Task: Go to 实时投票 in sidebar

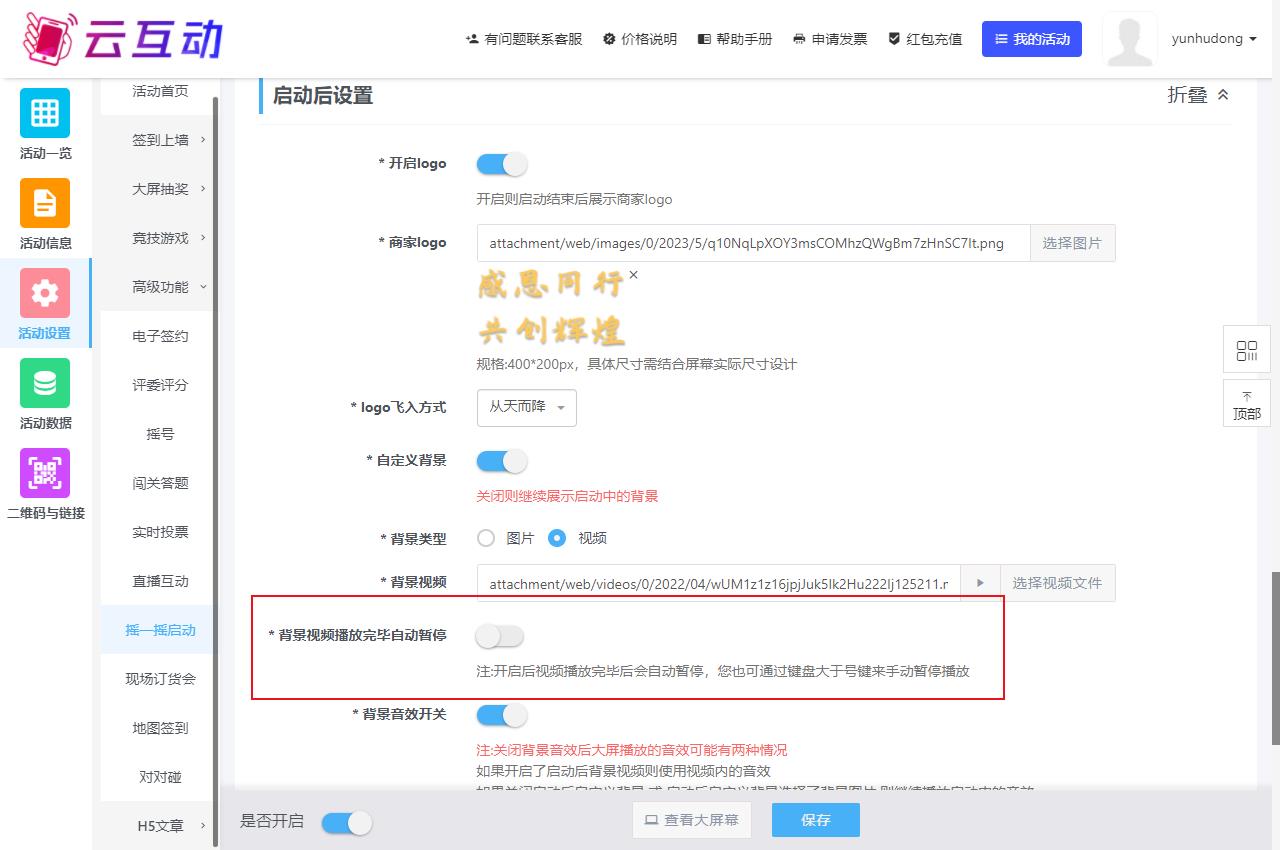Action: [x=160, y=532]
